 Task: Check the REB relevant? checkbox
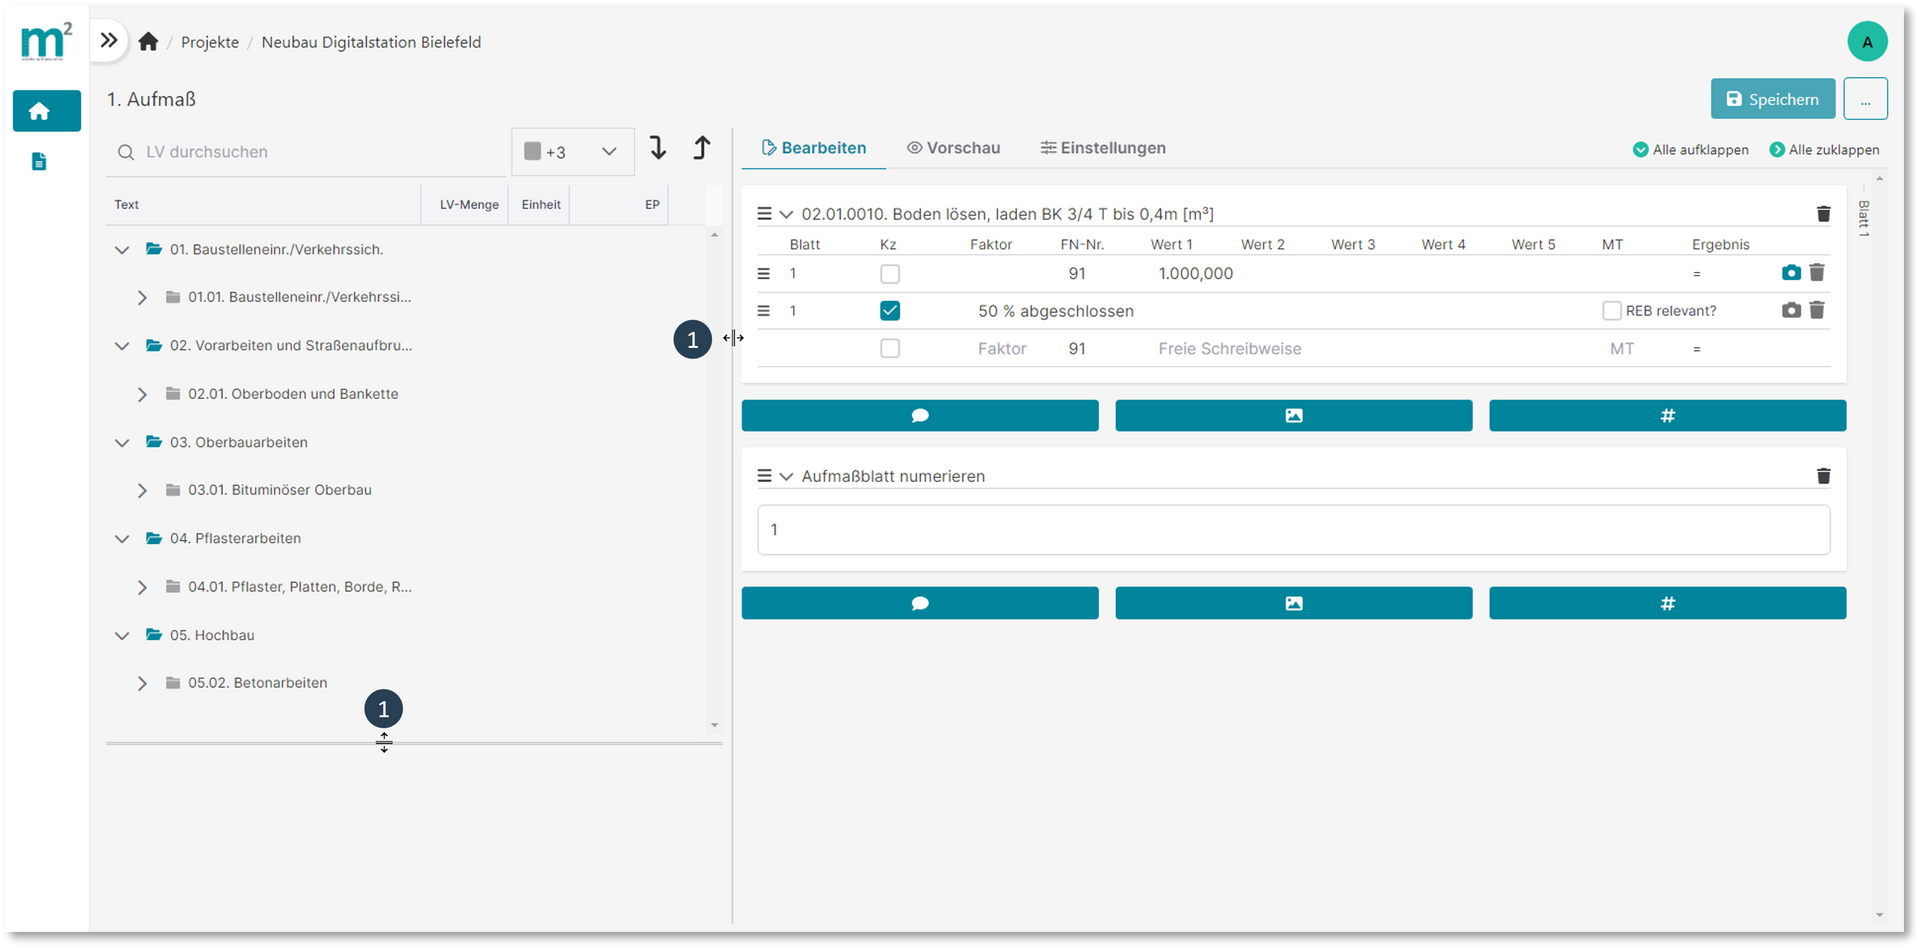1612,310
